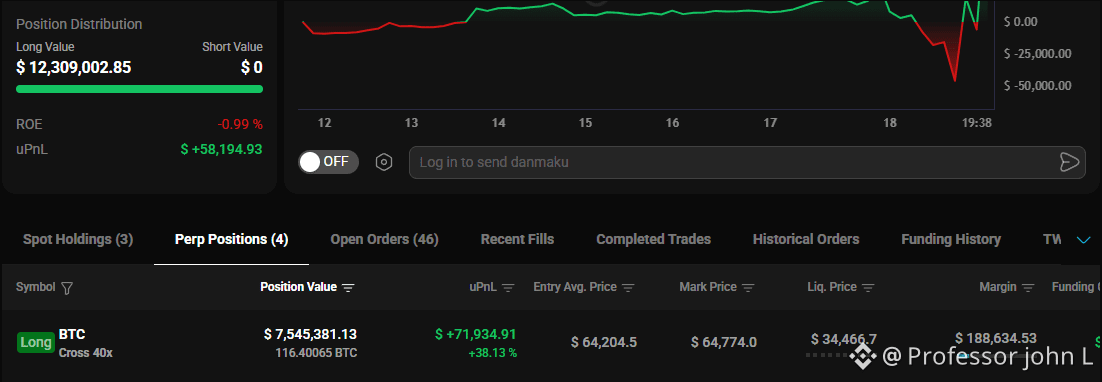Click mark price $ 64,774.0
Image resolution: width=1102 pixels, height=382 pixels.
724,343
